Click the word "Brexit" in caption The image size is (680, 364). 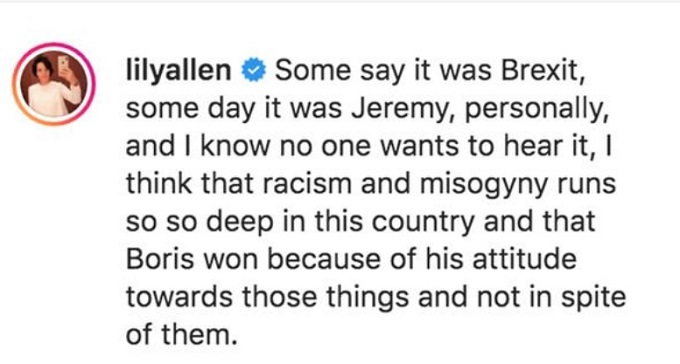point(543,70)
